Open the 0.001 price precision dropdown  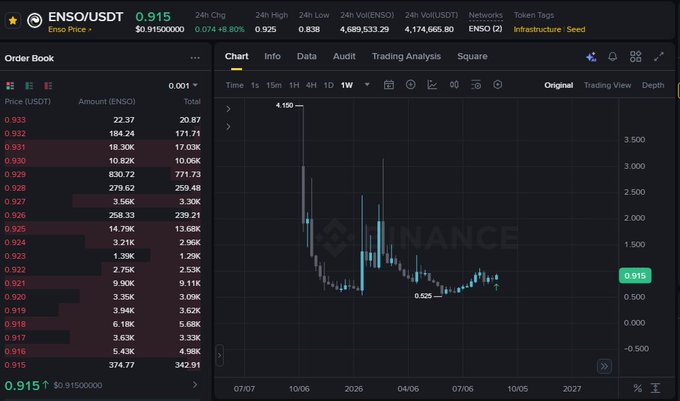click(x=183, y=86)
